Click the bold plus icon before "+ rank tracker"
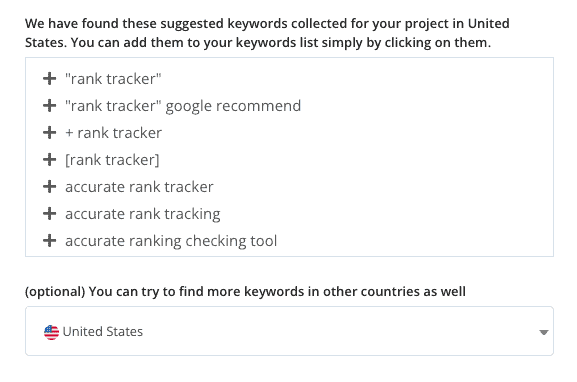This screenshot has width=577, height=382. [49, 133]
